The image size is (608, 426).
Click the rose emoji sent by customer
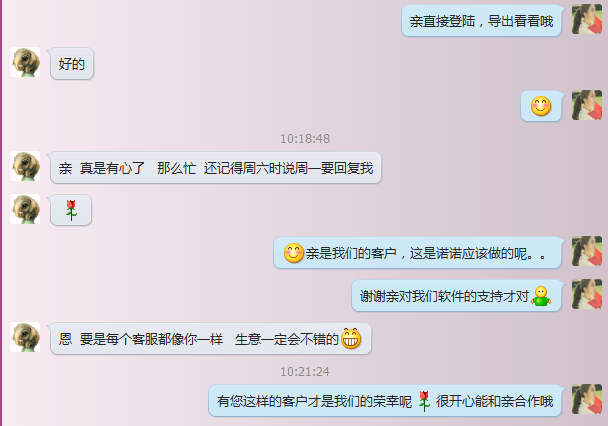coord(71,210)
